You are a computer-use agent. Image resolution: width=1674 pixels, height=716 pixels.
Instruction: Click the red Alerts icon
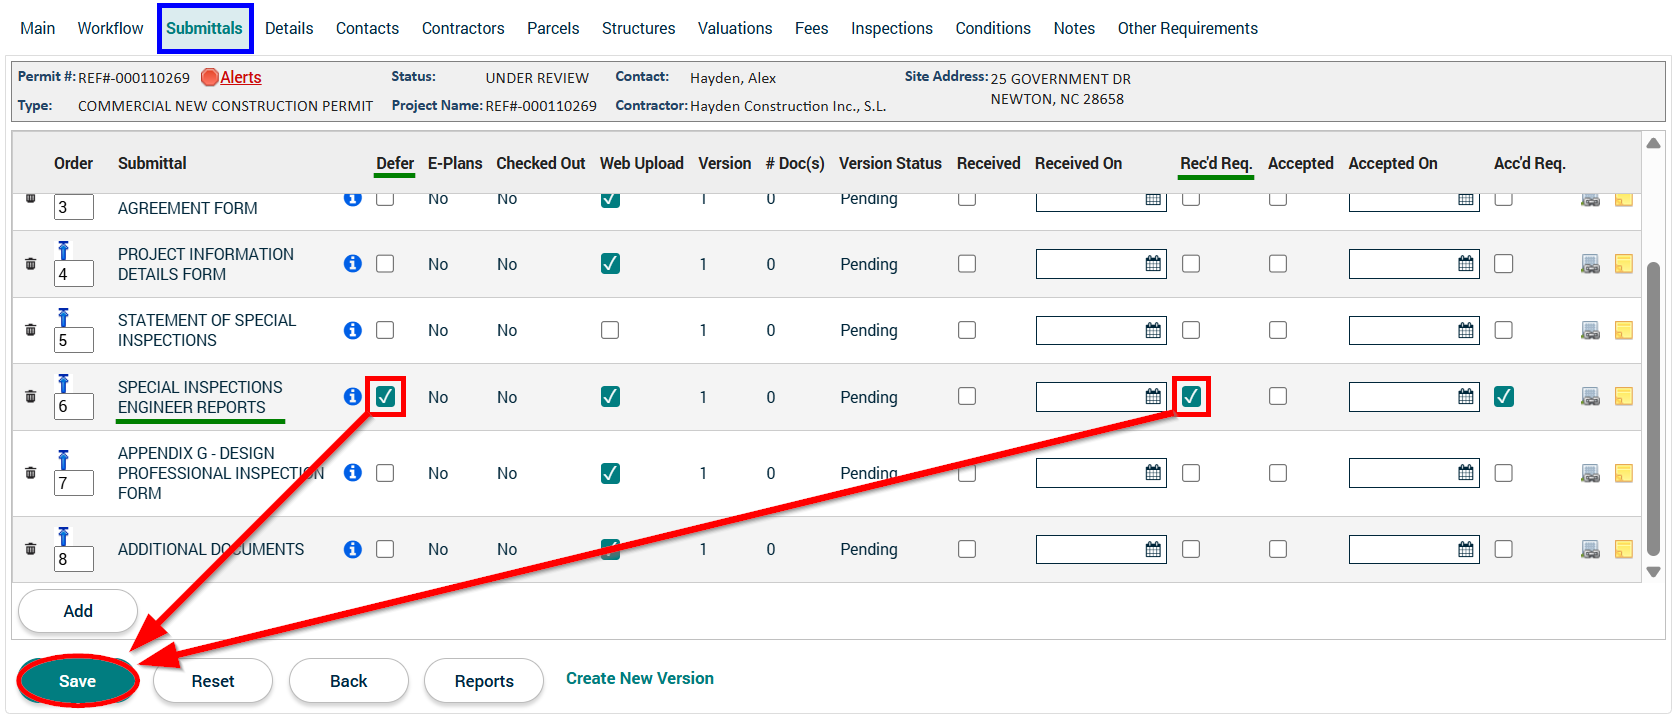coord(210,78)
